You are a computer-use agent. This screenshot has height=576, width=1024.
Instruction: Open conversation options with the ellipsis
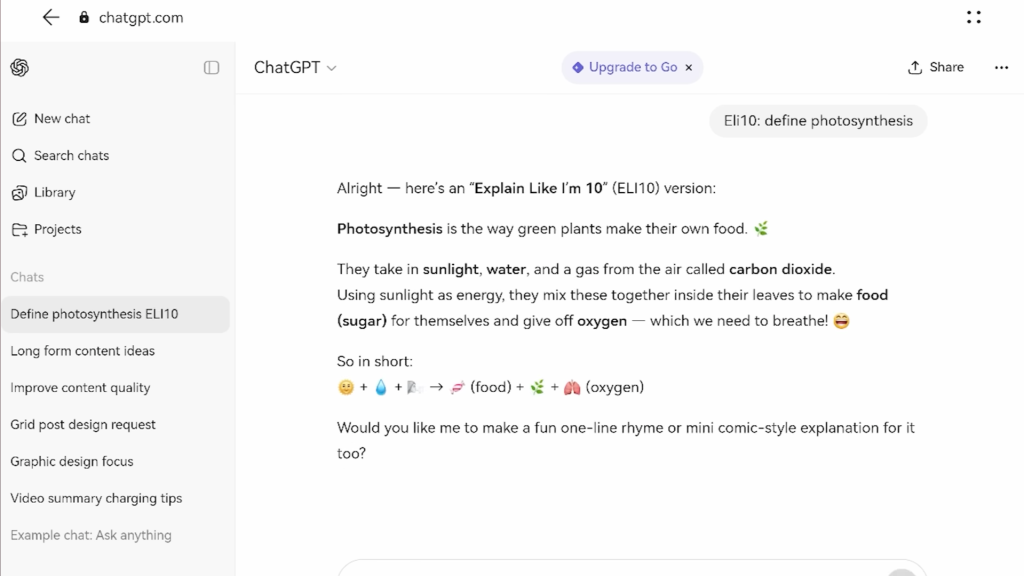(x=1001, y=67)
